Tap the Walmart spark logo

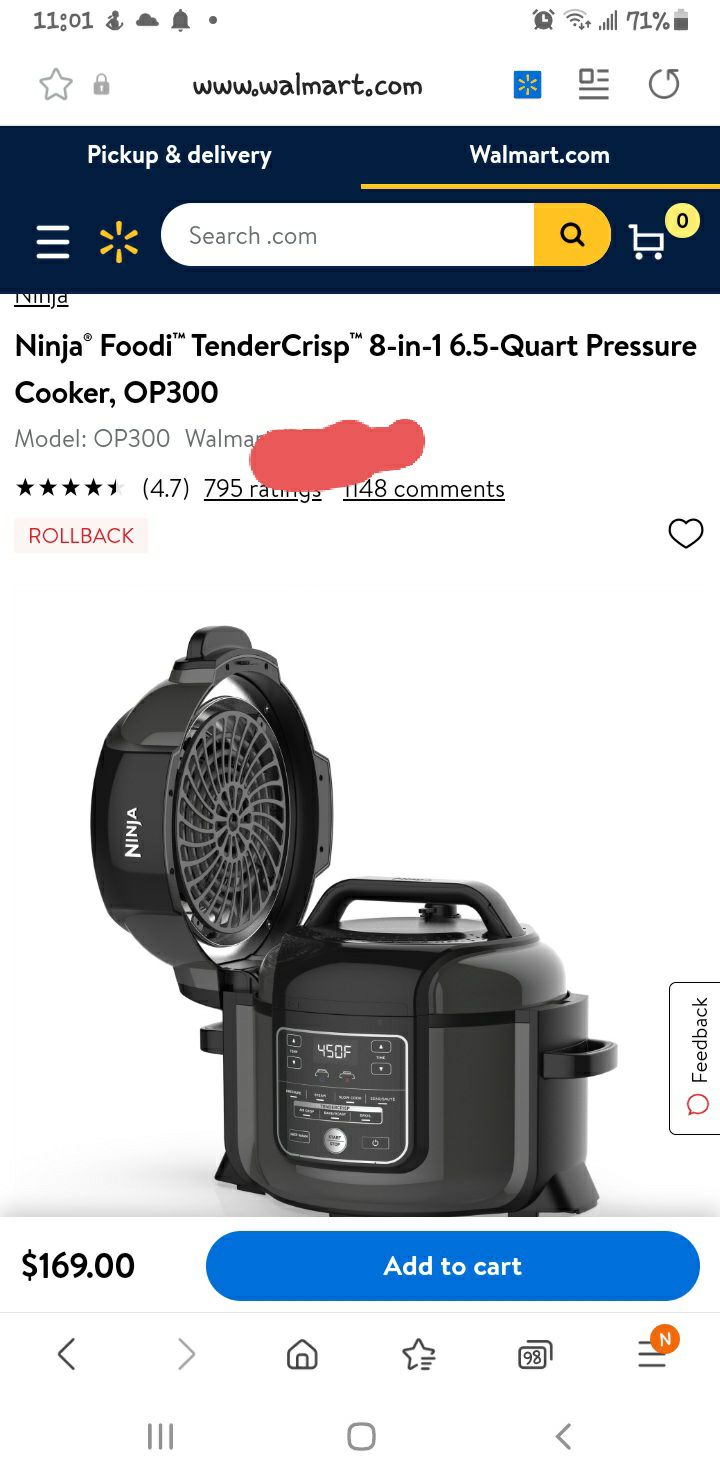coord(119,242)
